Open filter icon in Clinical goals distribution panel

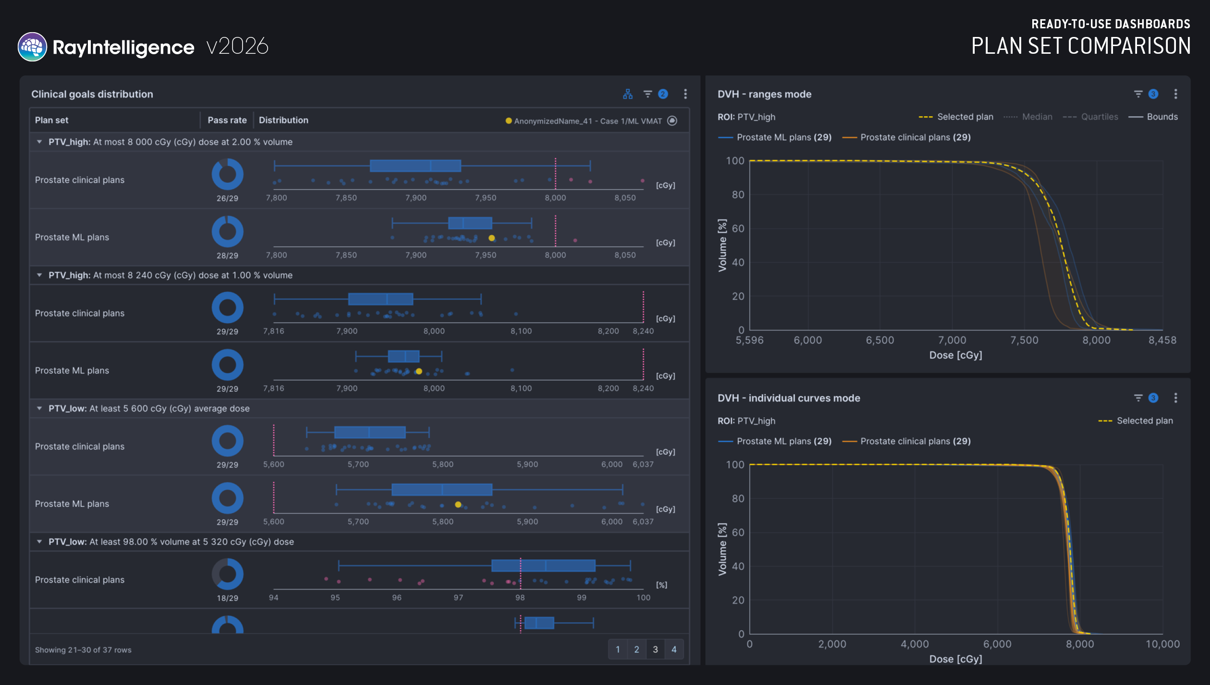(x=648, y=94)
